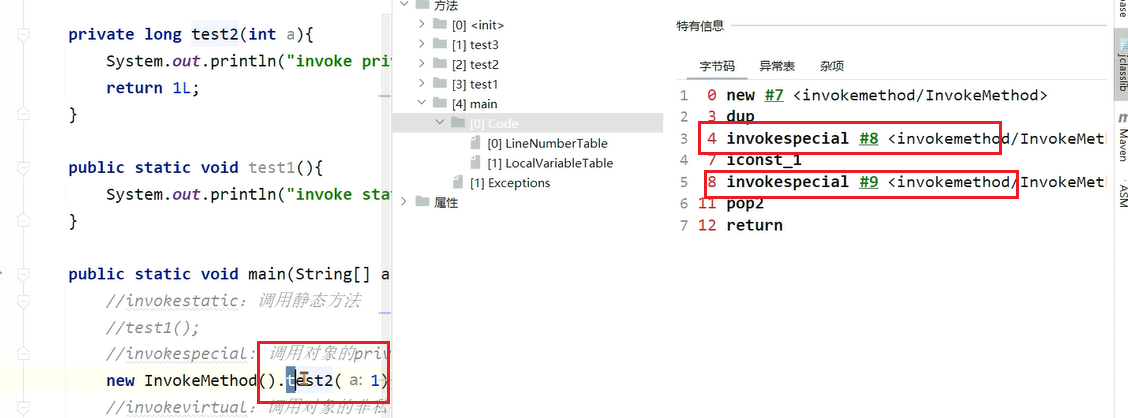Click 'InvokeMethod' in the new InvokeMethod() call
Screen dimensions: 1128x418
(x=201, y=381)
